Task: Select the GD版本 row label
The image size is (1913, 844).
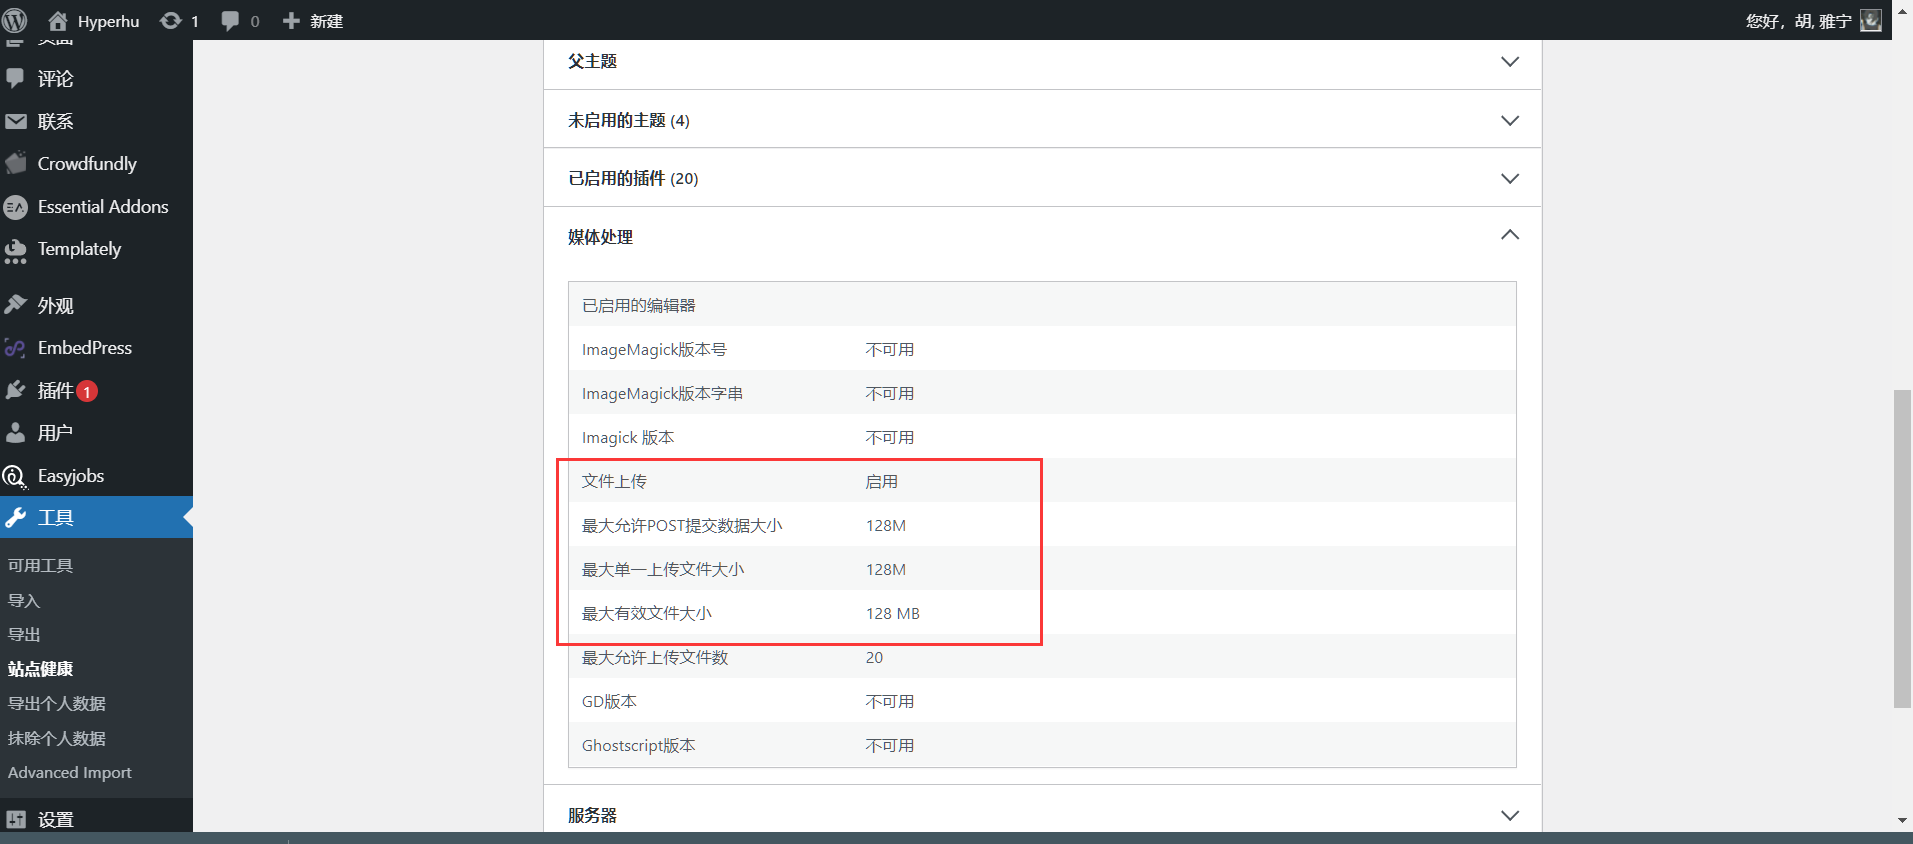Action: 609,701
